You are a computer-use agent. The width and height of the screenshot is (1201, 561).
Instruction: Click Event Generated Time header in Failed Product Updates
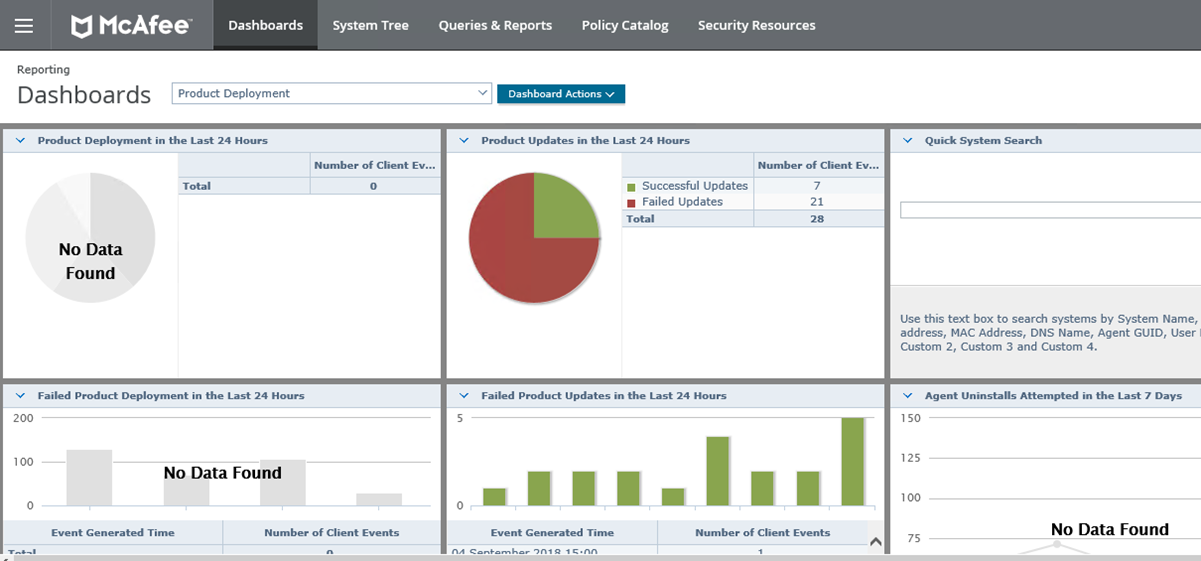pyautogui.click(x=552, y=533)
